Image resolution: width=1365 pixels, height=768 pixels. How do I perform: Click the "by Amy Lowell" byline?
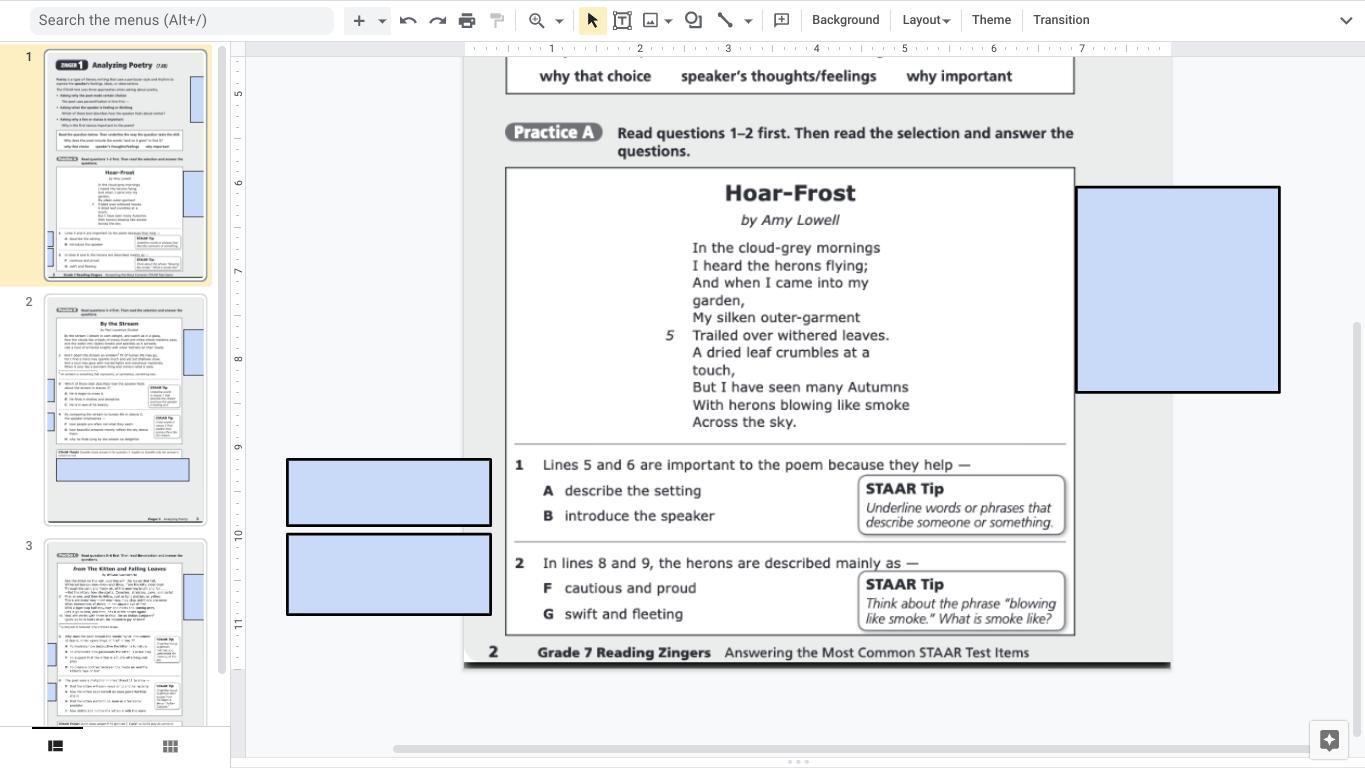tap(790, 220)
